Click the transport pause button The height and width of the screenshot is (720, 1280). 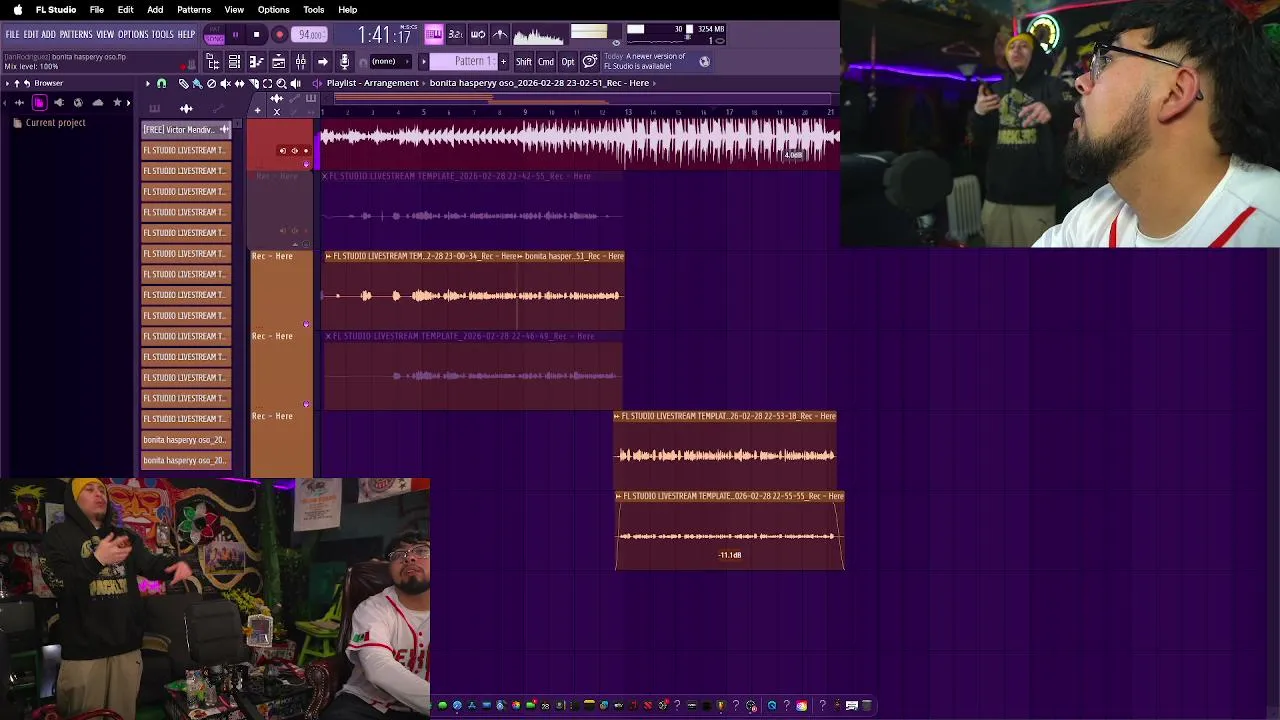pos(235,35)
